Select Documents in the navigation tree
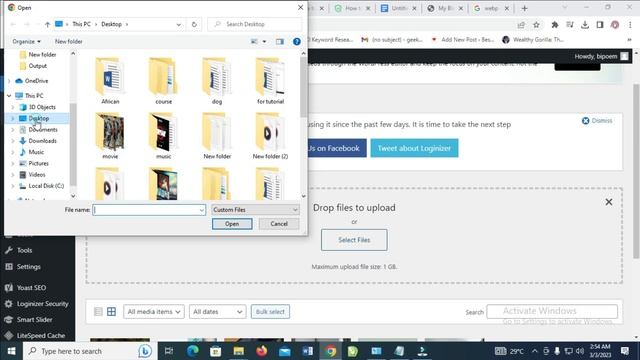640x360 pixels. (43, 129)
